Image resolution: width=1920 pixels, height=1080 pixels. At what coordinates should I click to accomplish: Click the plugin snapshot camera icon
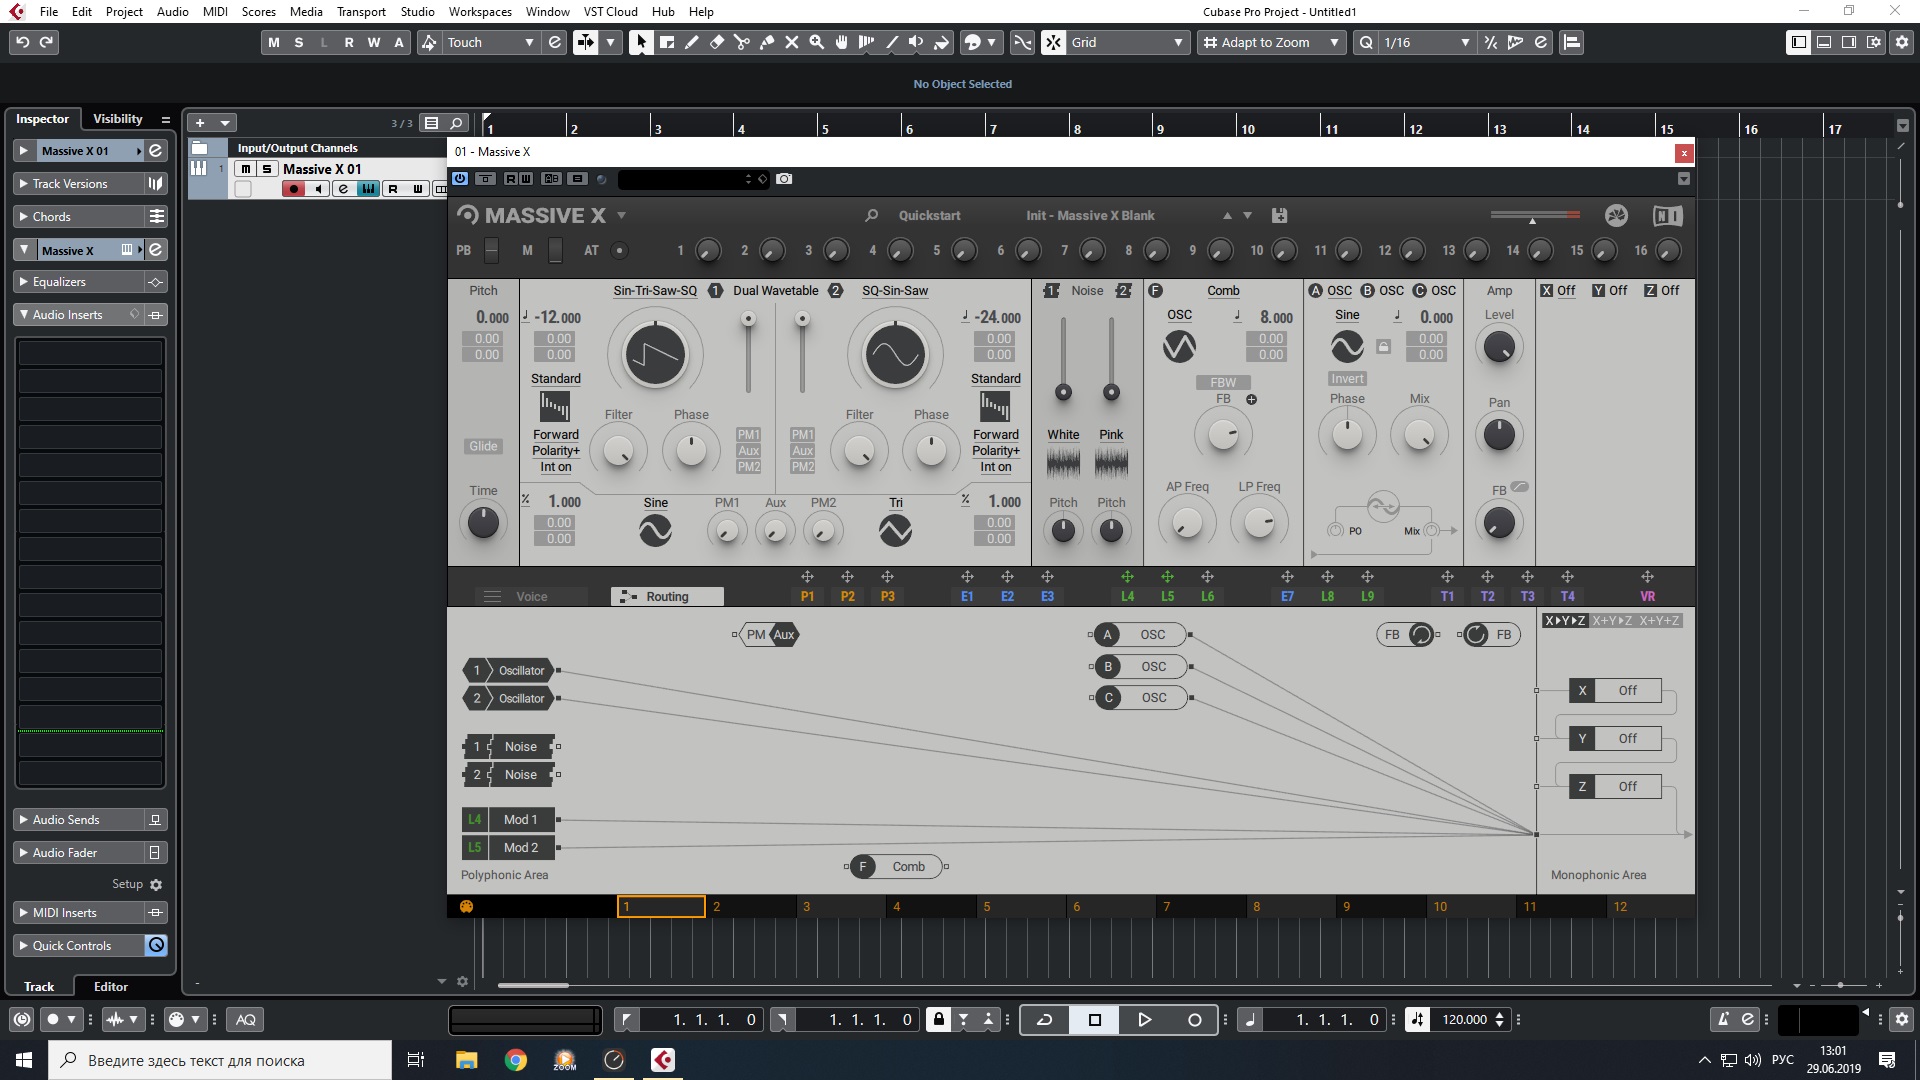[x=784, y=179]
